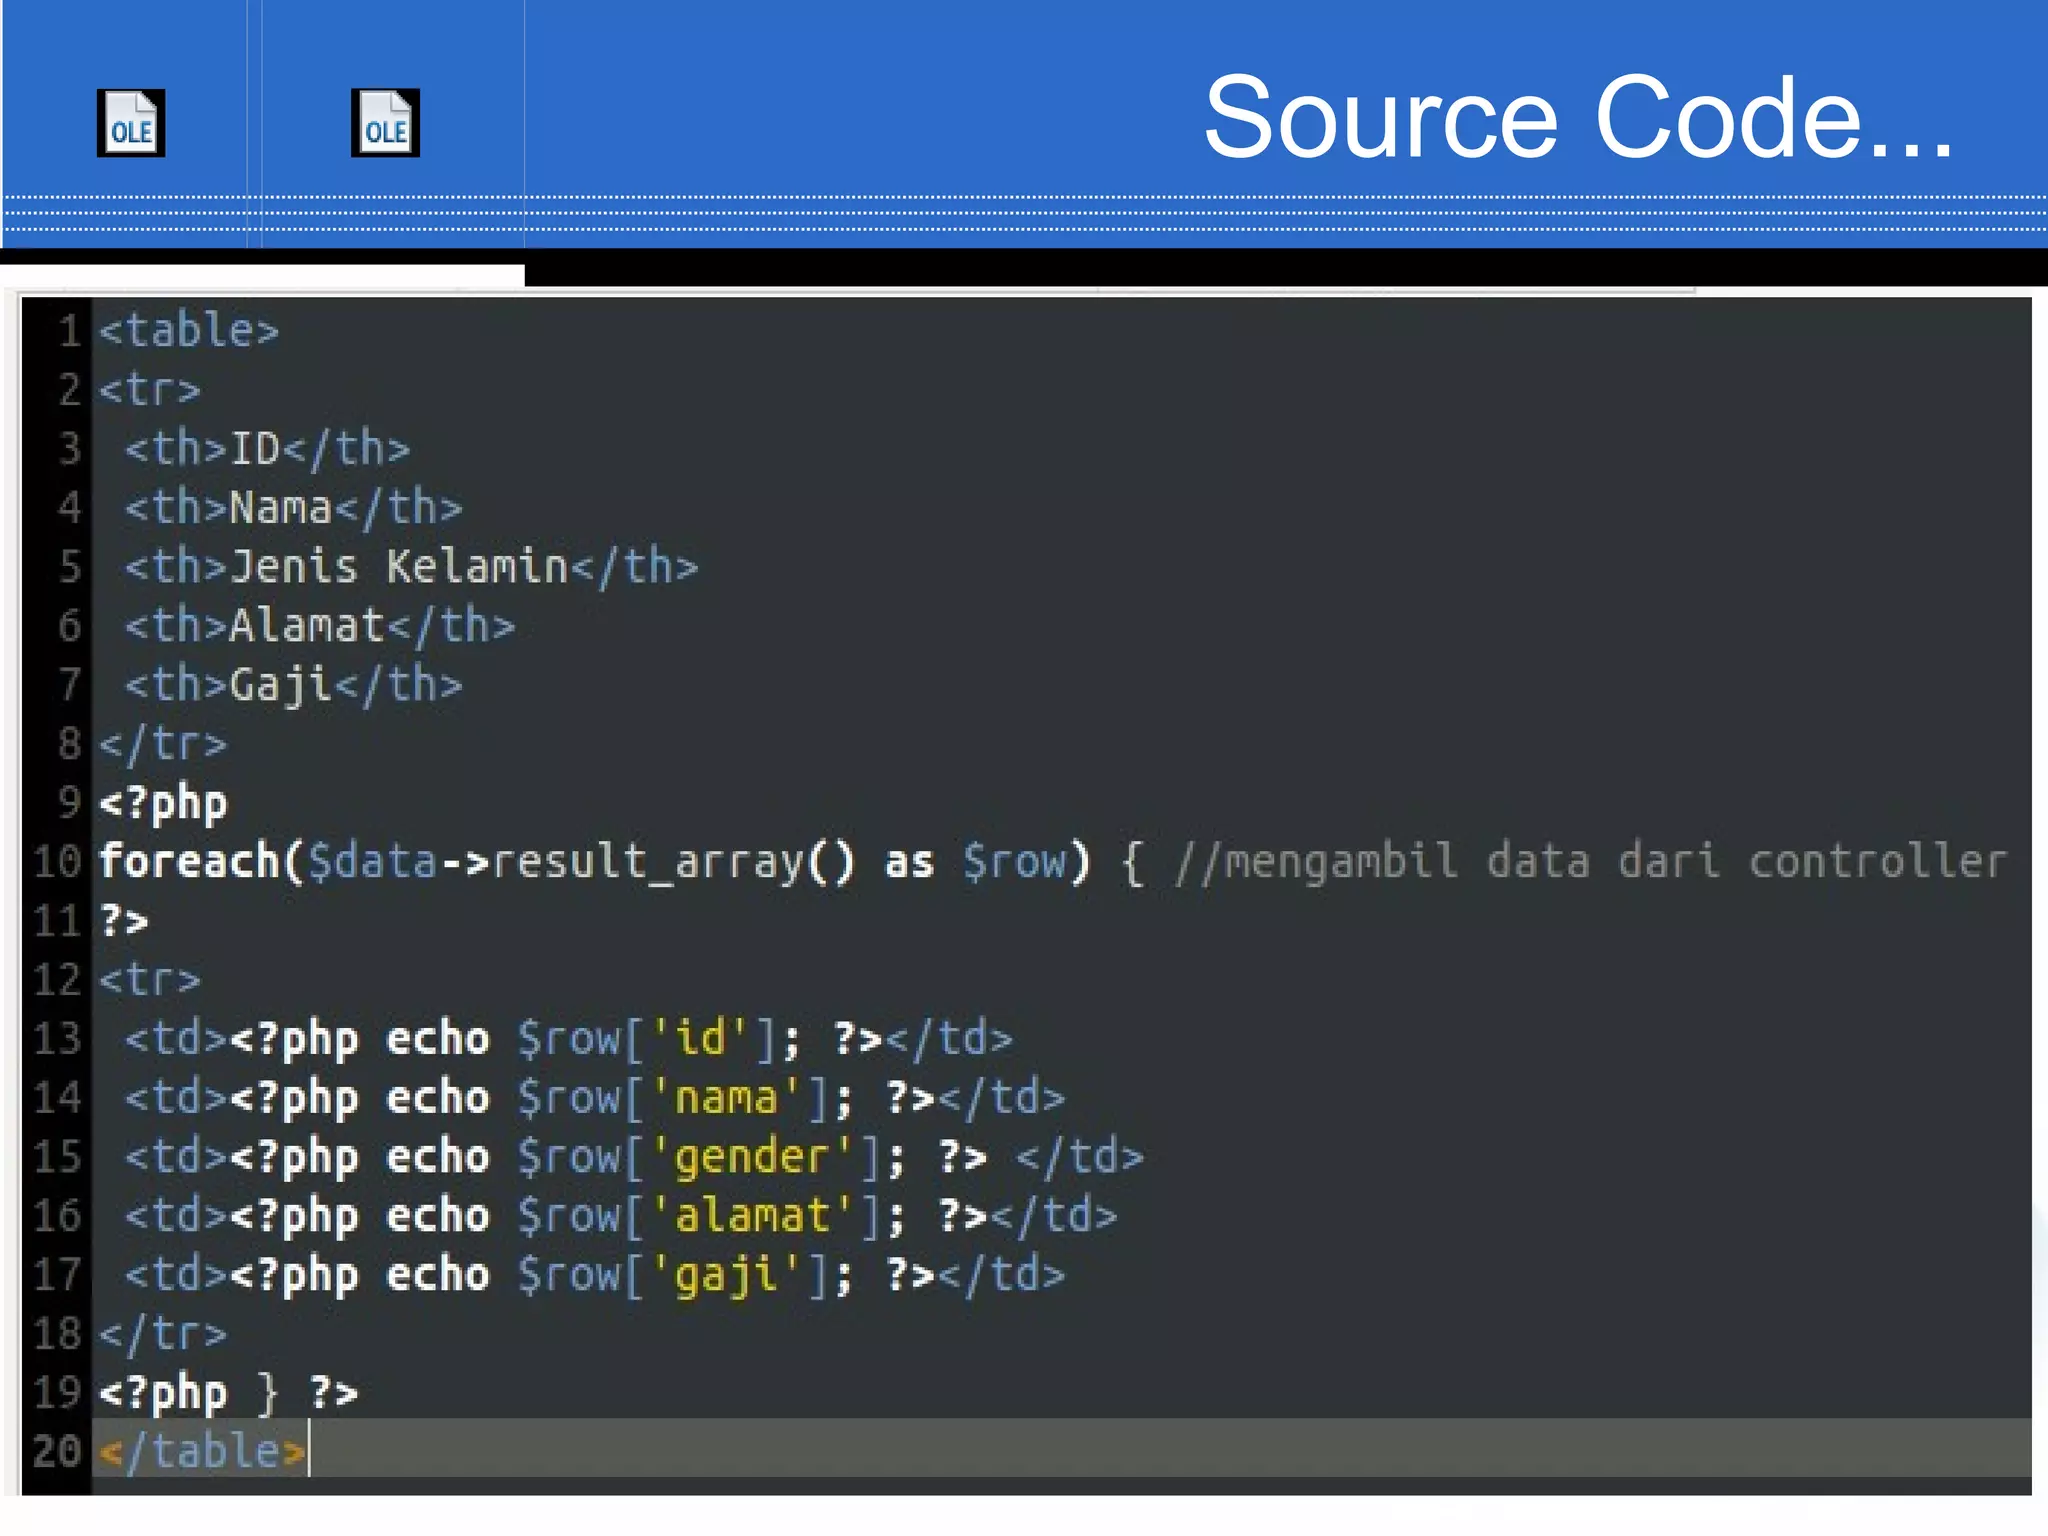Open the second OLE object icon
This screenshot has height=1536, width=2048.
click(385, 123)
